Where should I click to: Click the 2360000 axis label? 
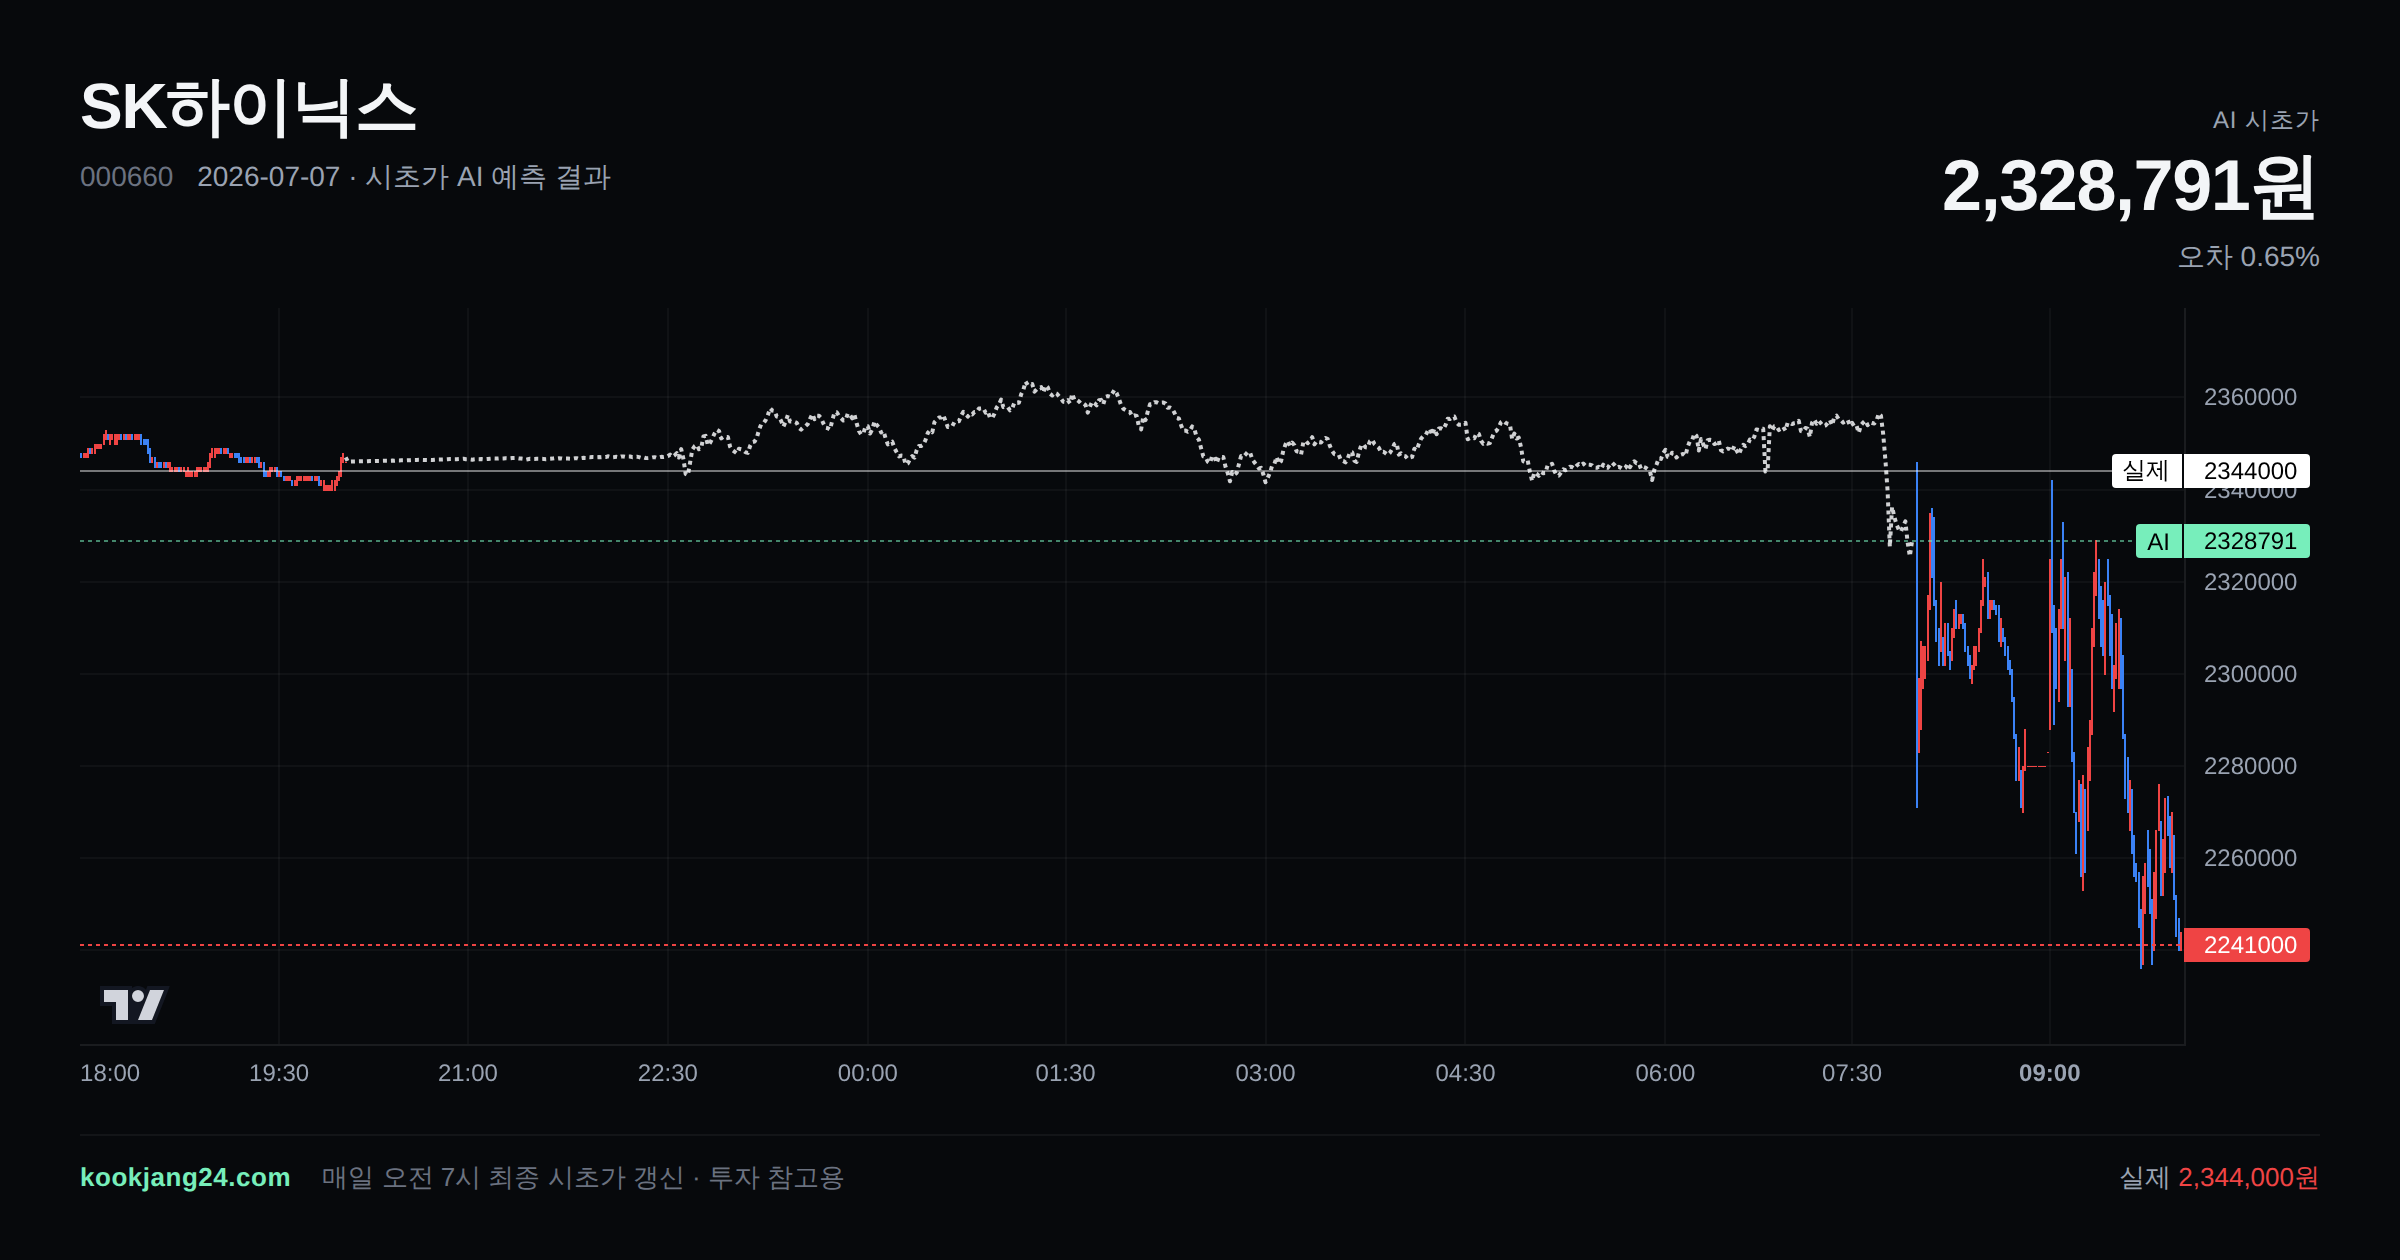pyautogui.click(x=2250, y=397)
